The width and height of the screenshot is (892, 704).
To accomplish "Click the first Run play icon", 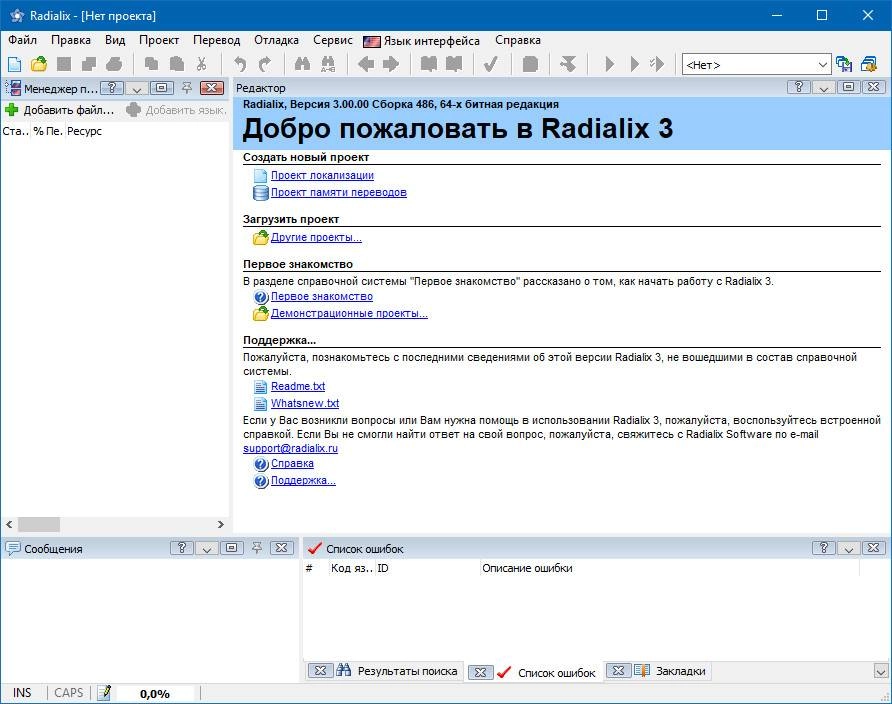I will pos(609,64).
